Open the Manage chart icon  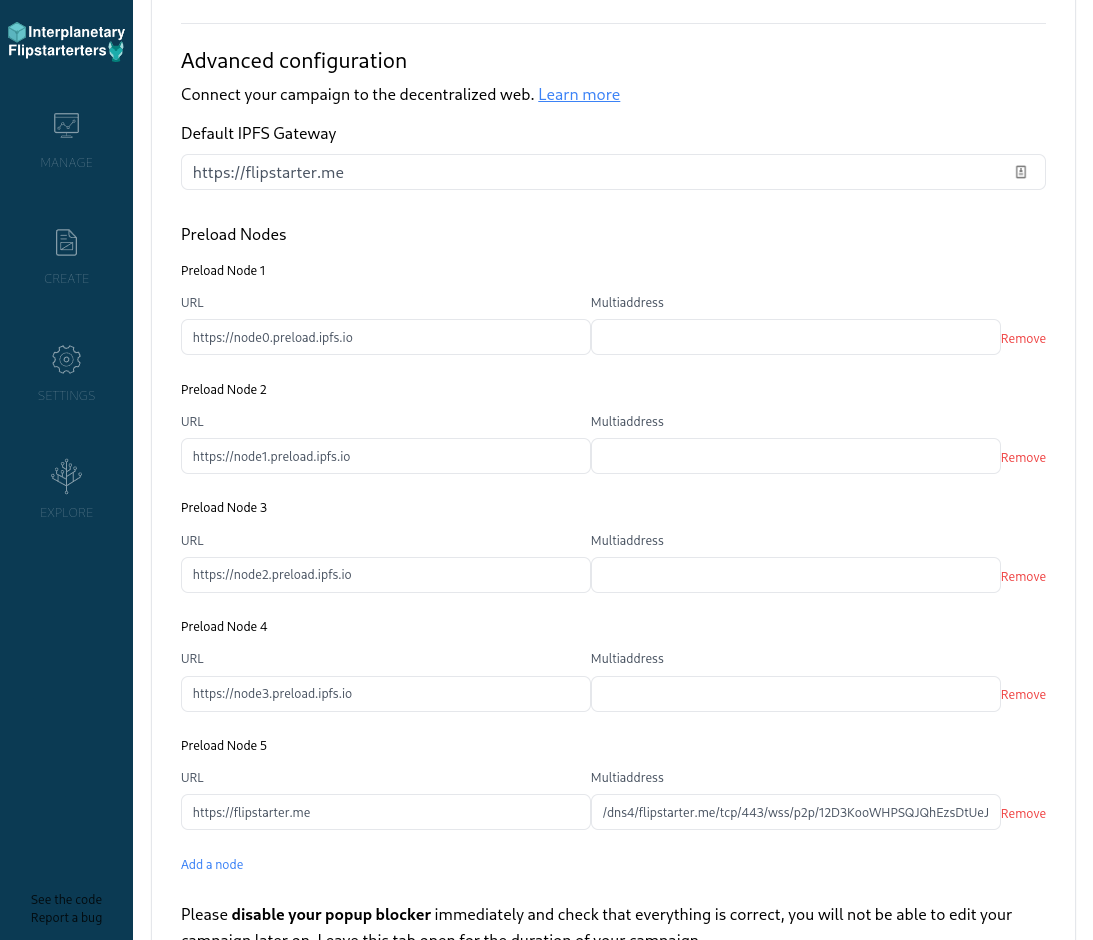click(66, 125)
